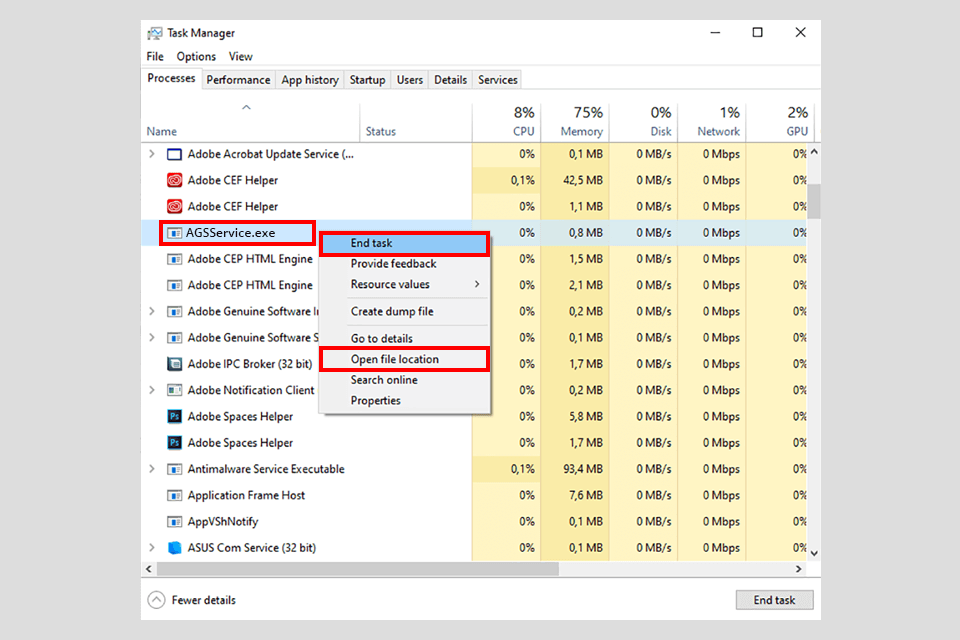Expand the Antimalware Service Executable group
Screen dimensions: 960x640
tap(152, 469)
